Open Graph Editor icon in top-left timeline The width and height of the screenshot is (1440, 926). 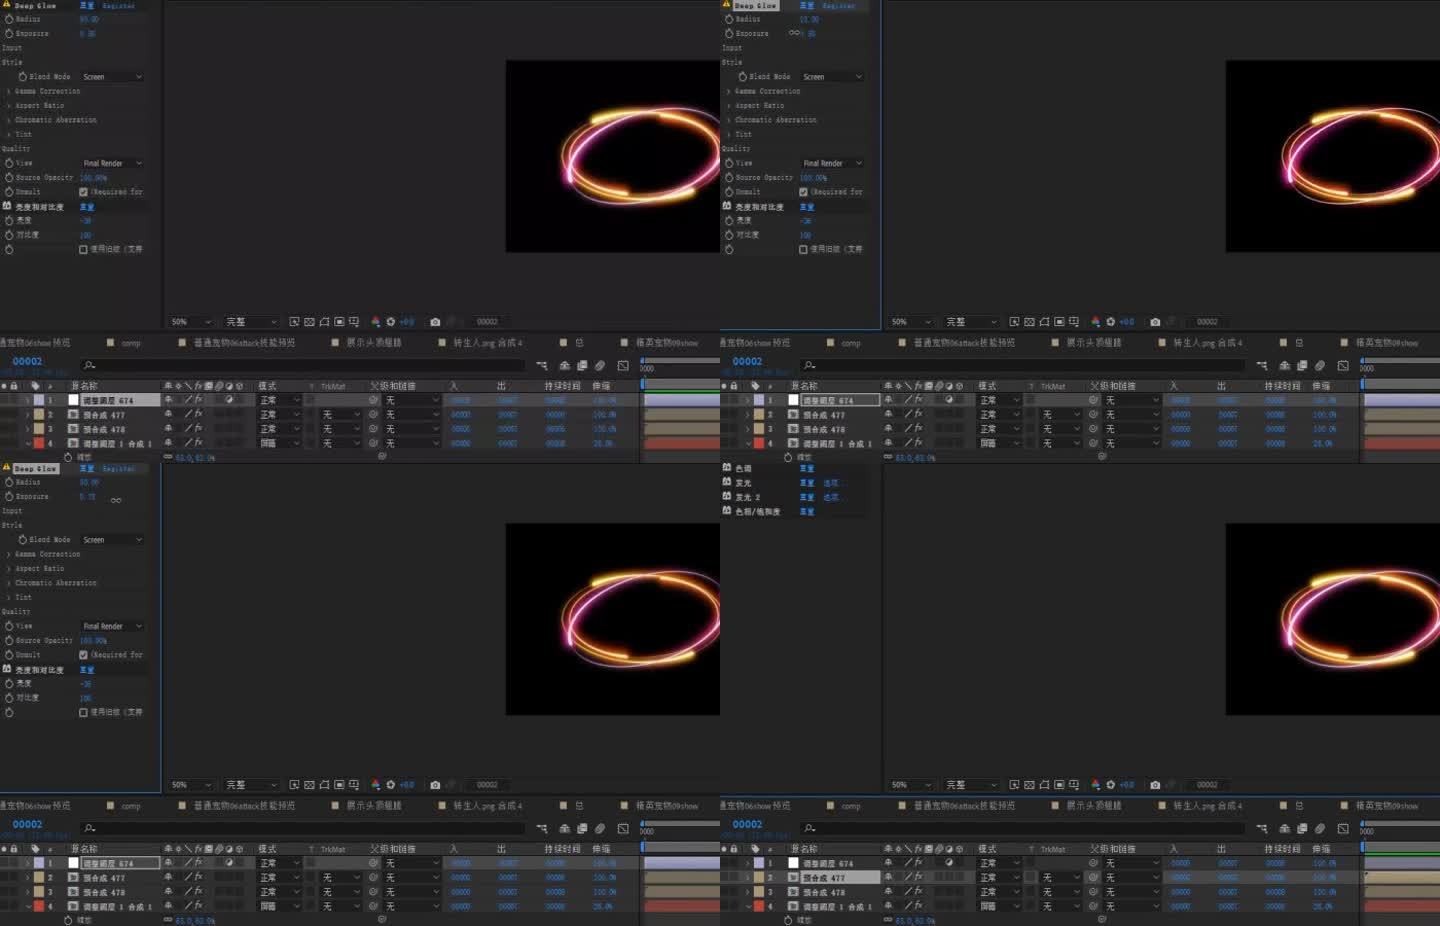point(623,366)
